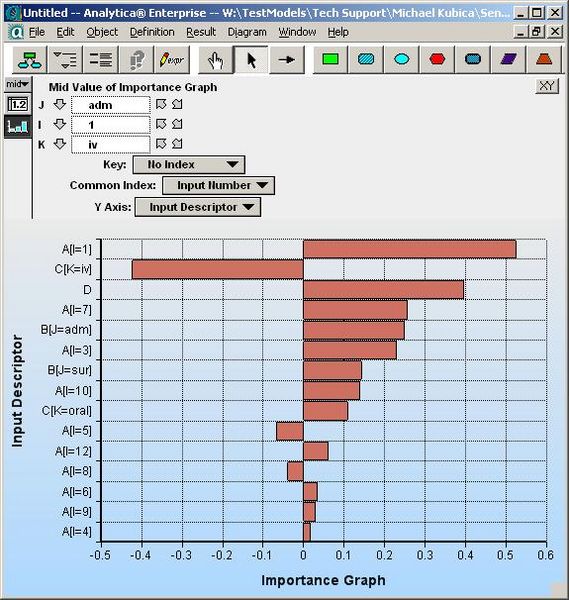Restore the inner document window
Screen dimensions: 569x600
536,32
